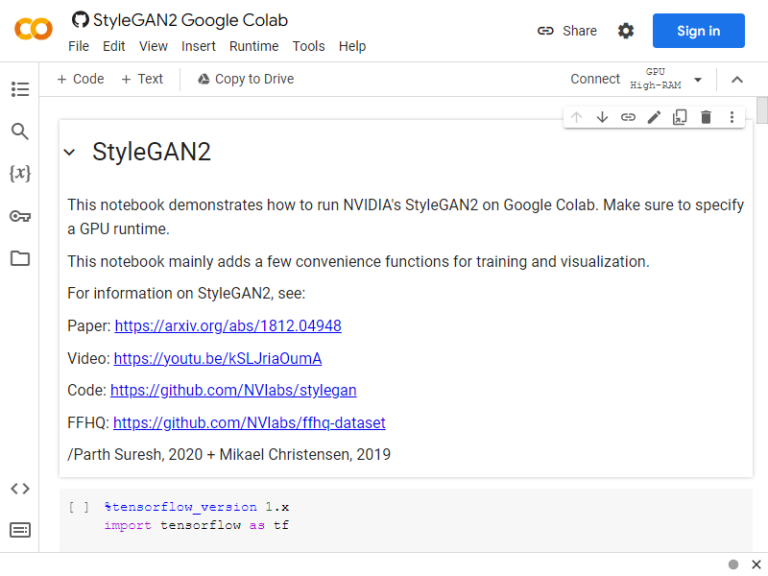Open Code snippets panel icon
The height and width of the screenshot is (576, 768).
point(20,488)
